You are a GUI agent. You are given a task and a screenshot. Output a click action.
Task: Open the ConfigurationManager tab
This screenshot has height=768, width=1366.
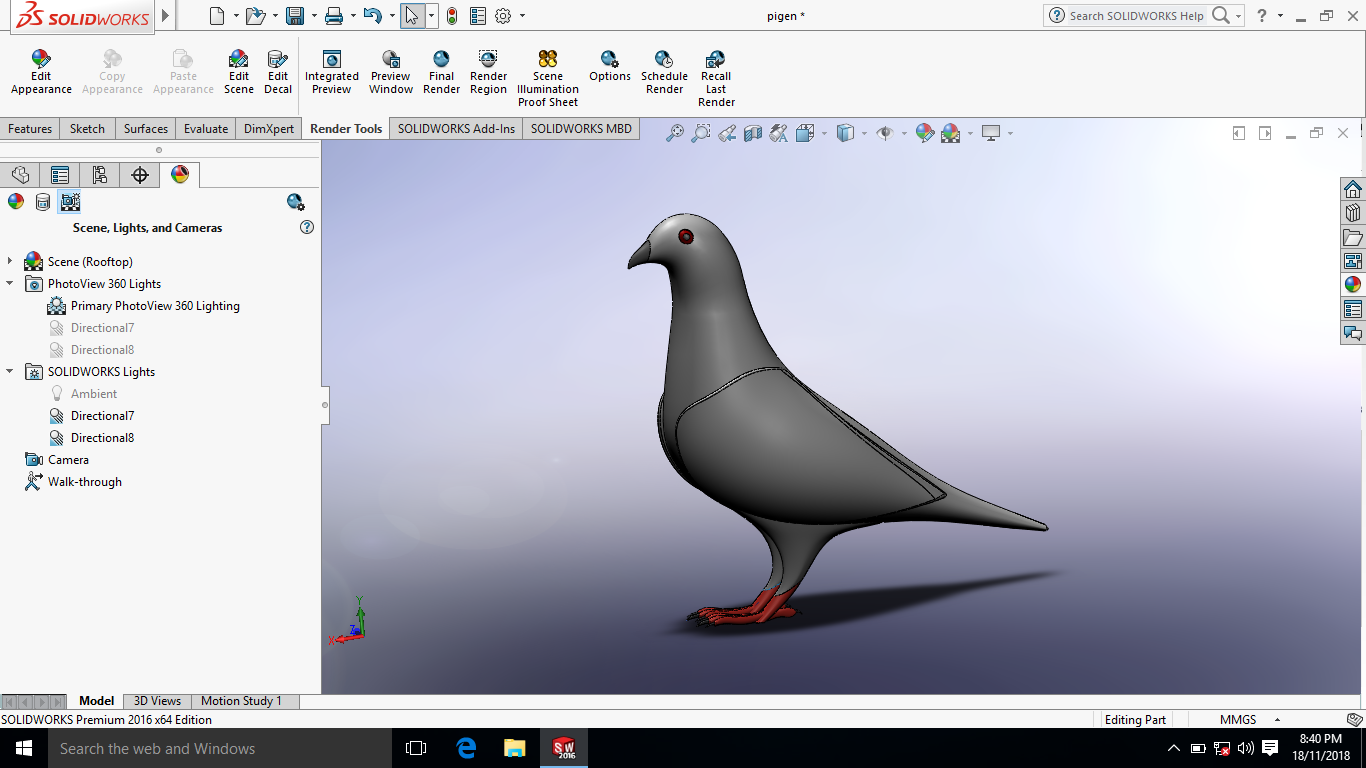(100, 175)
